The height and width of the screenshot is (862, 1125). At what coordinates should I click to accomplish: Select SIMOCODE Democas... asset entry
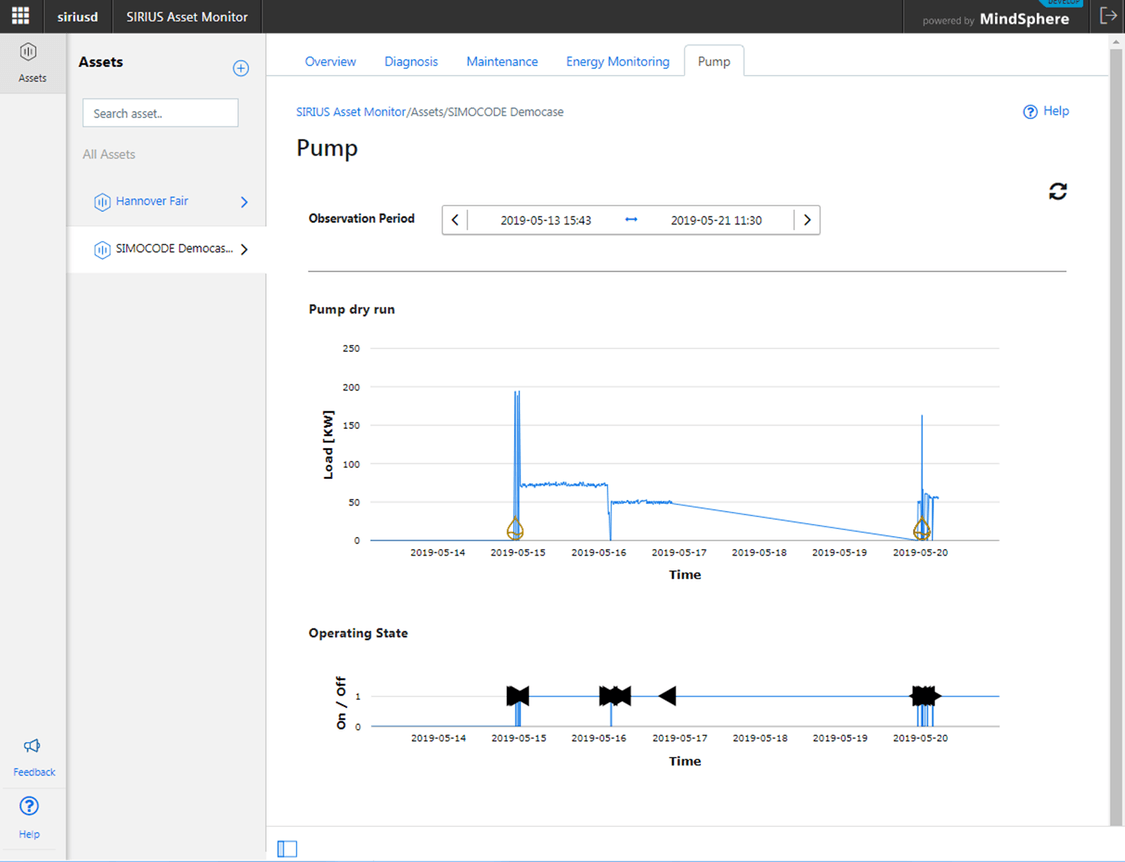click(x=174, y=248)
